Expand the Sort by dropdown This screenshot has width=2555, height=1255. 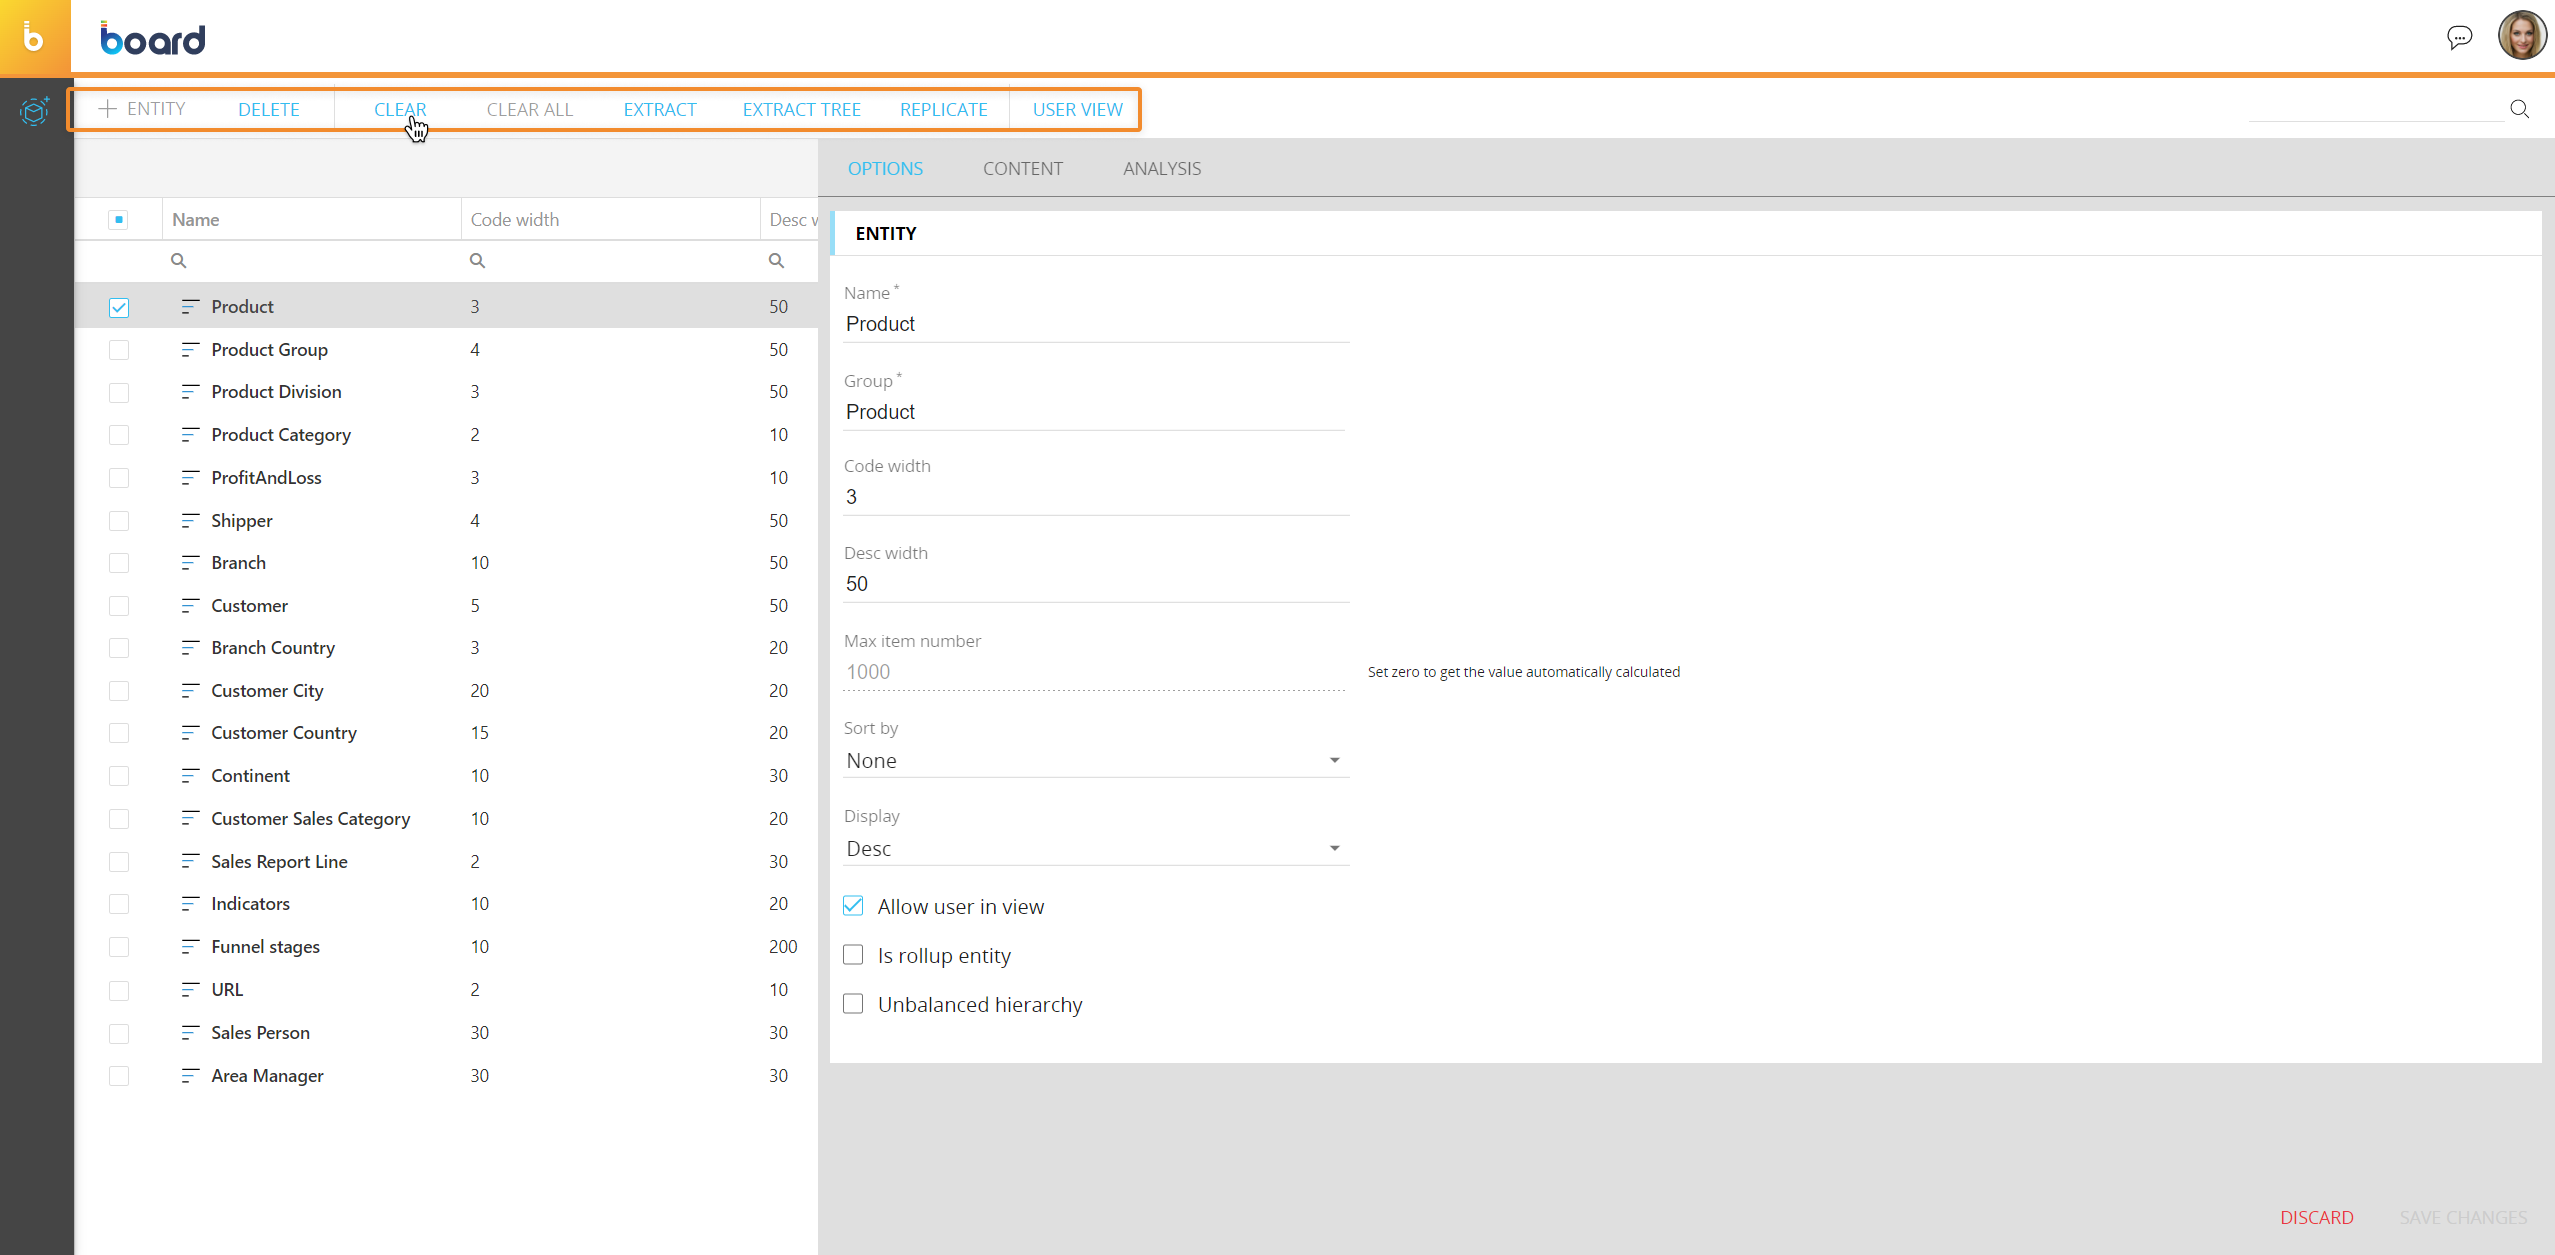[x=1094, y=761]
